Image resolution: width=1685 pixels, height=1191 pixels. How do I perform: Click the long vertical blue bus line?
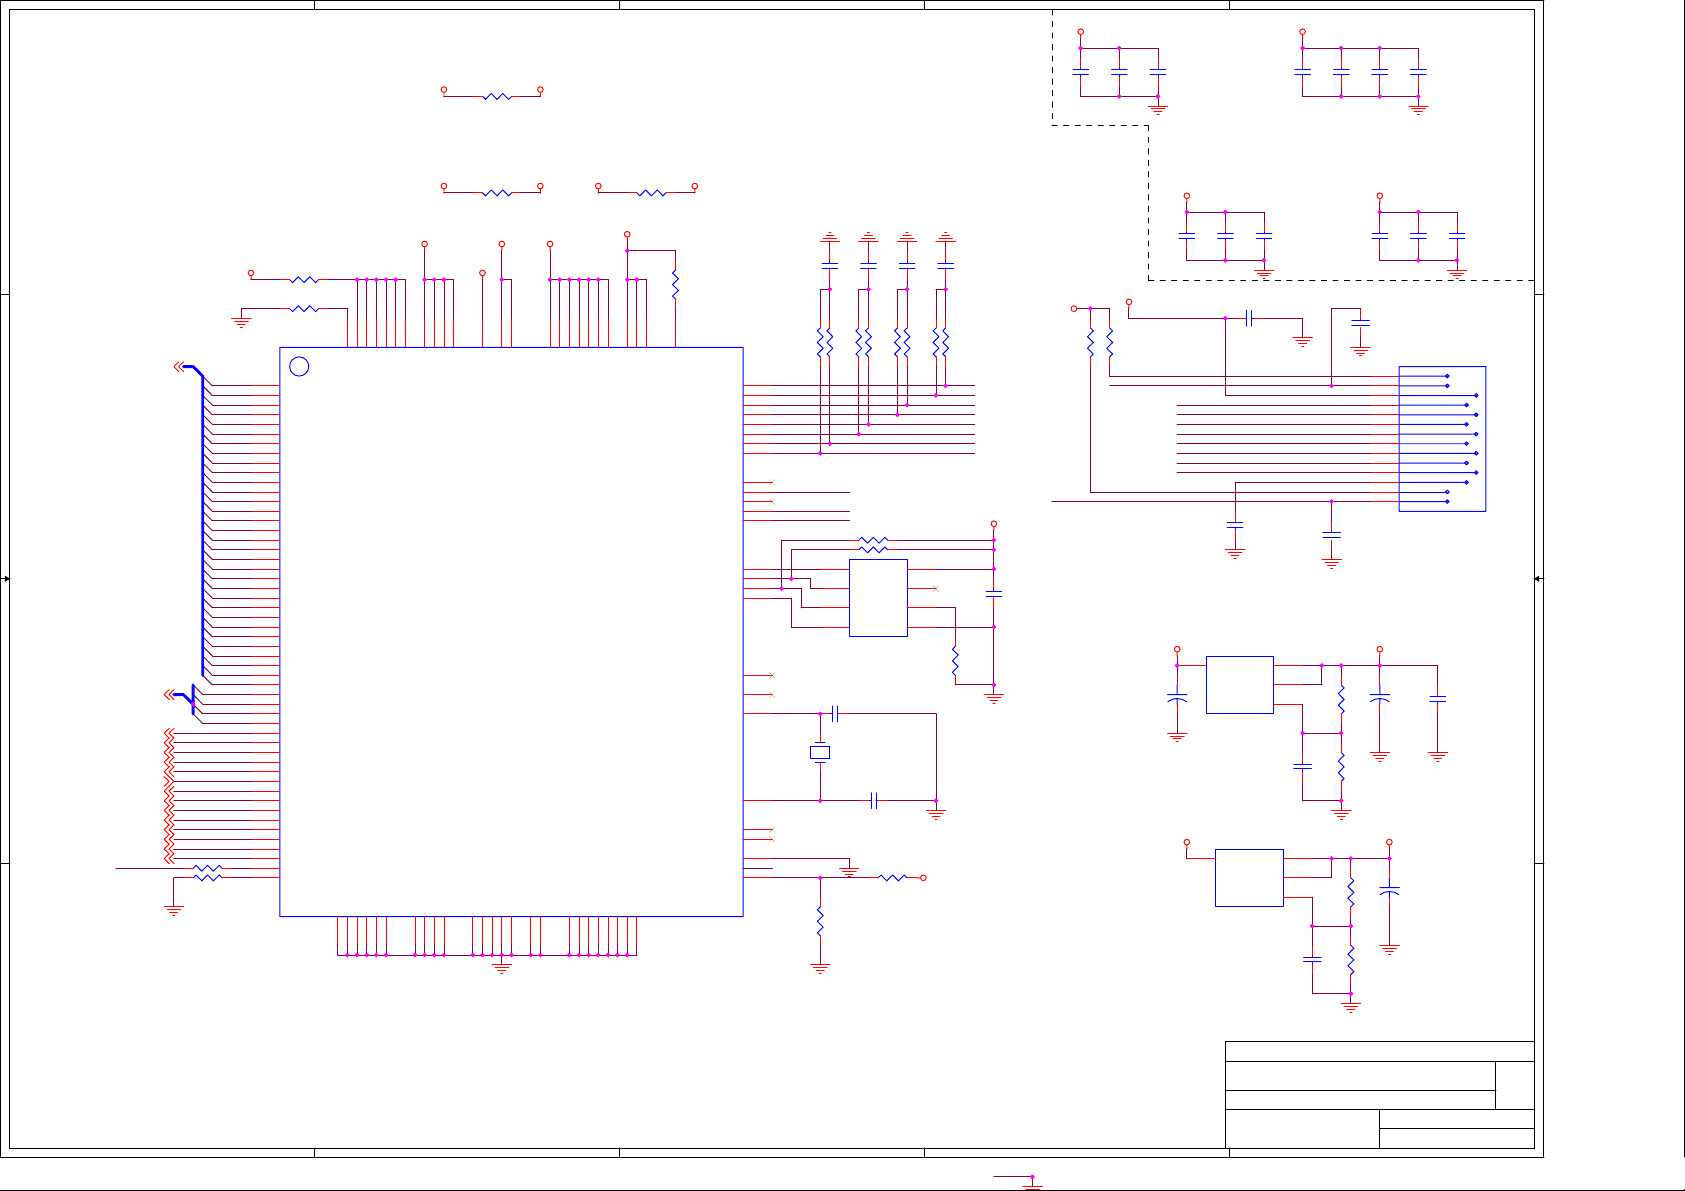(203, 525)
